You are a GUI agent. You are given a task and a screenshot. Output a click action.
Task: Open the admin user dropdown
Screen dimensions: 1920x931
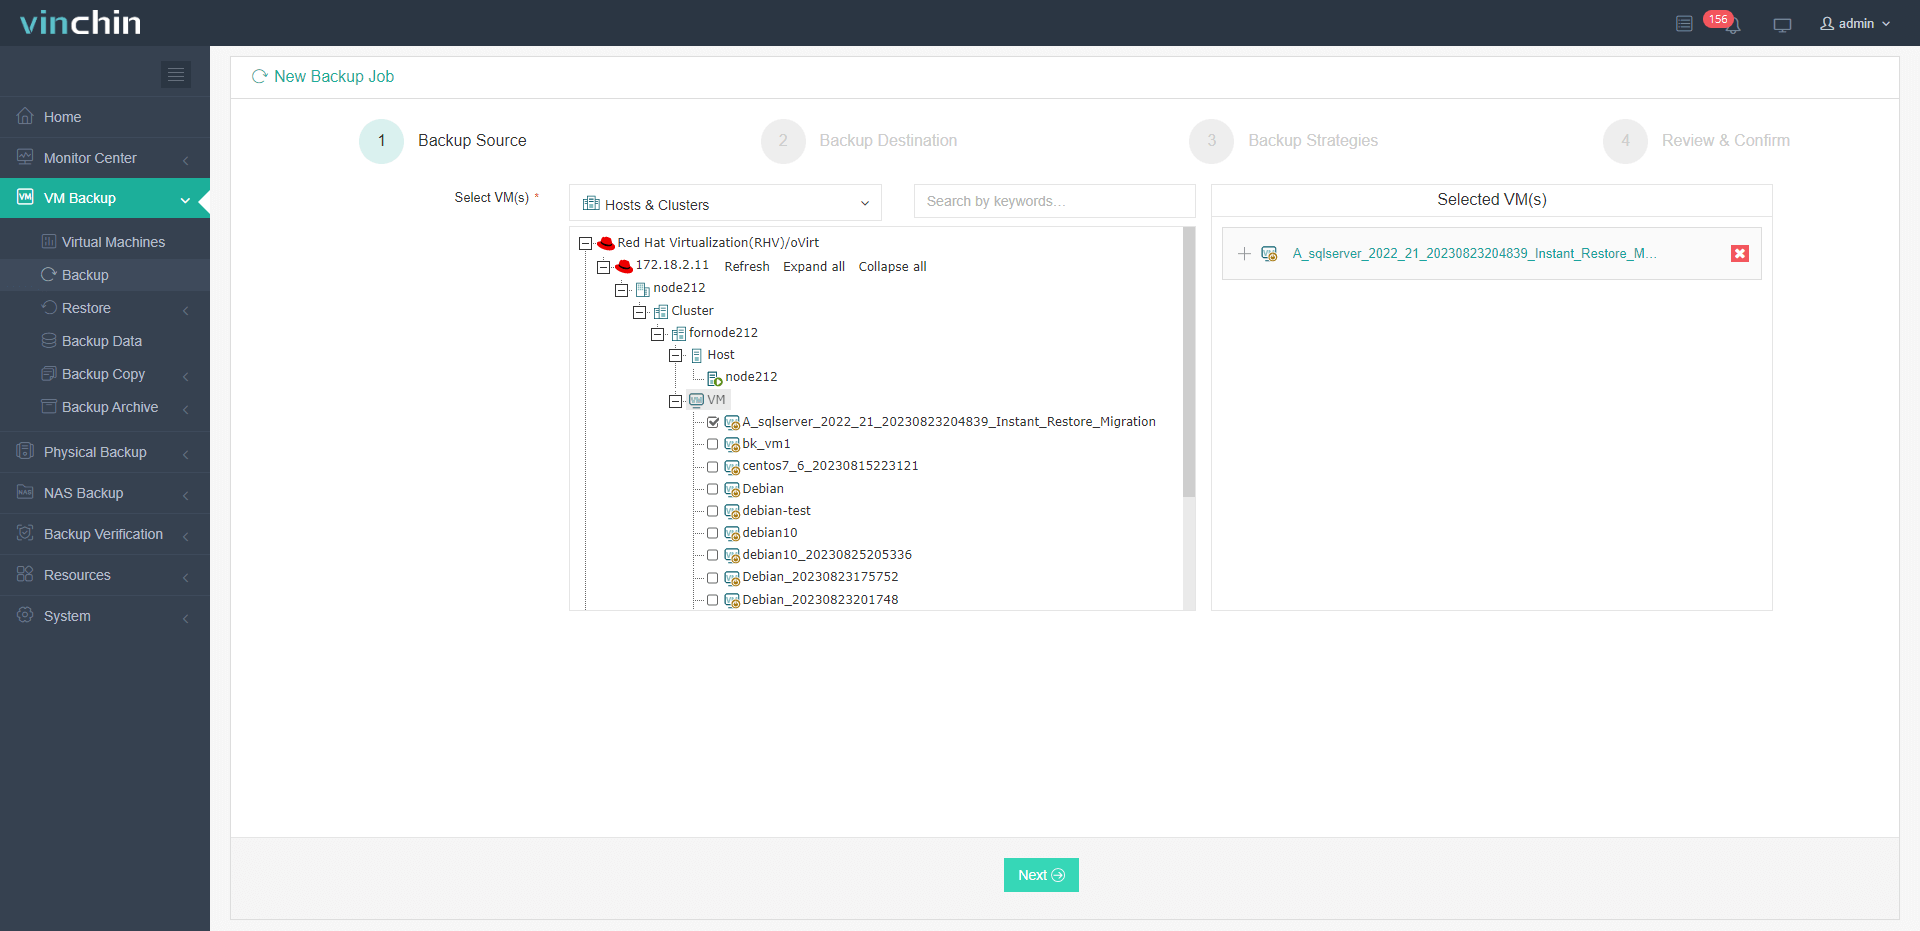tap(1855, 23)
